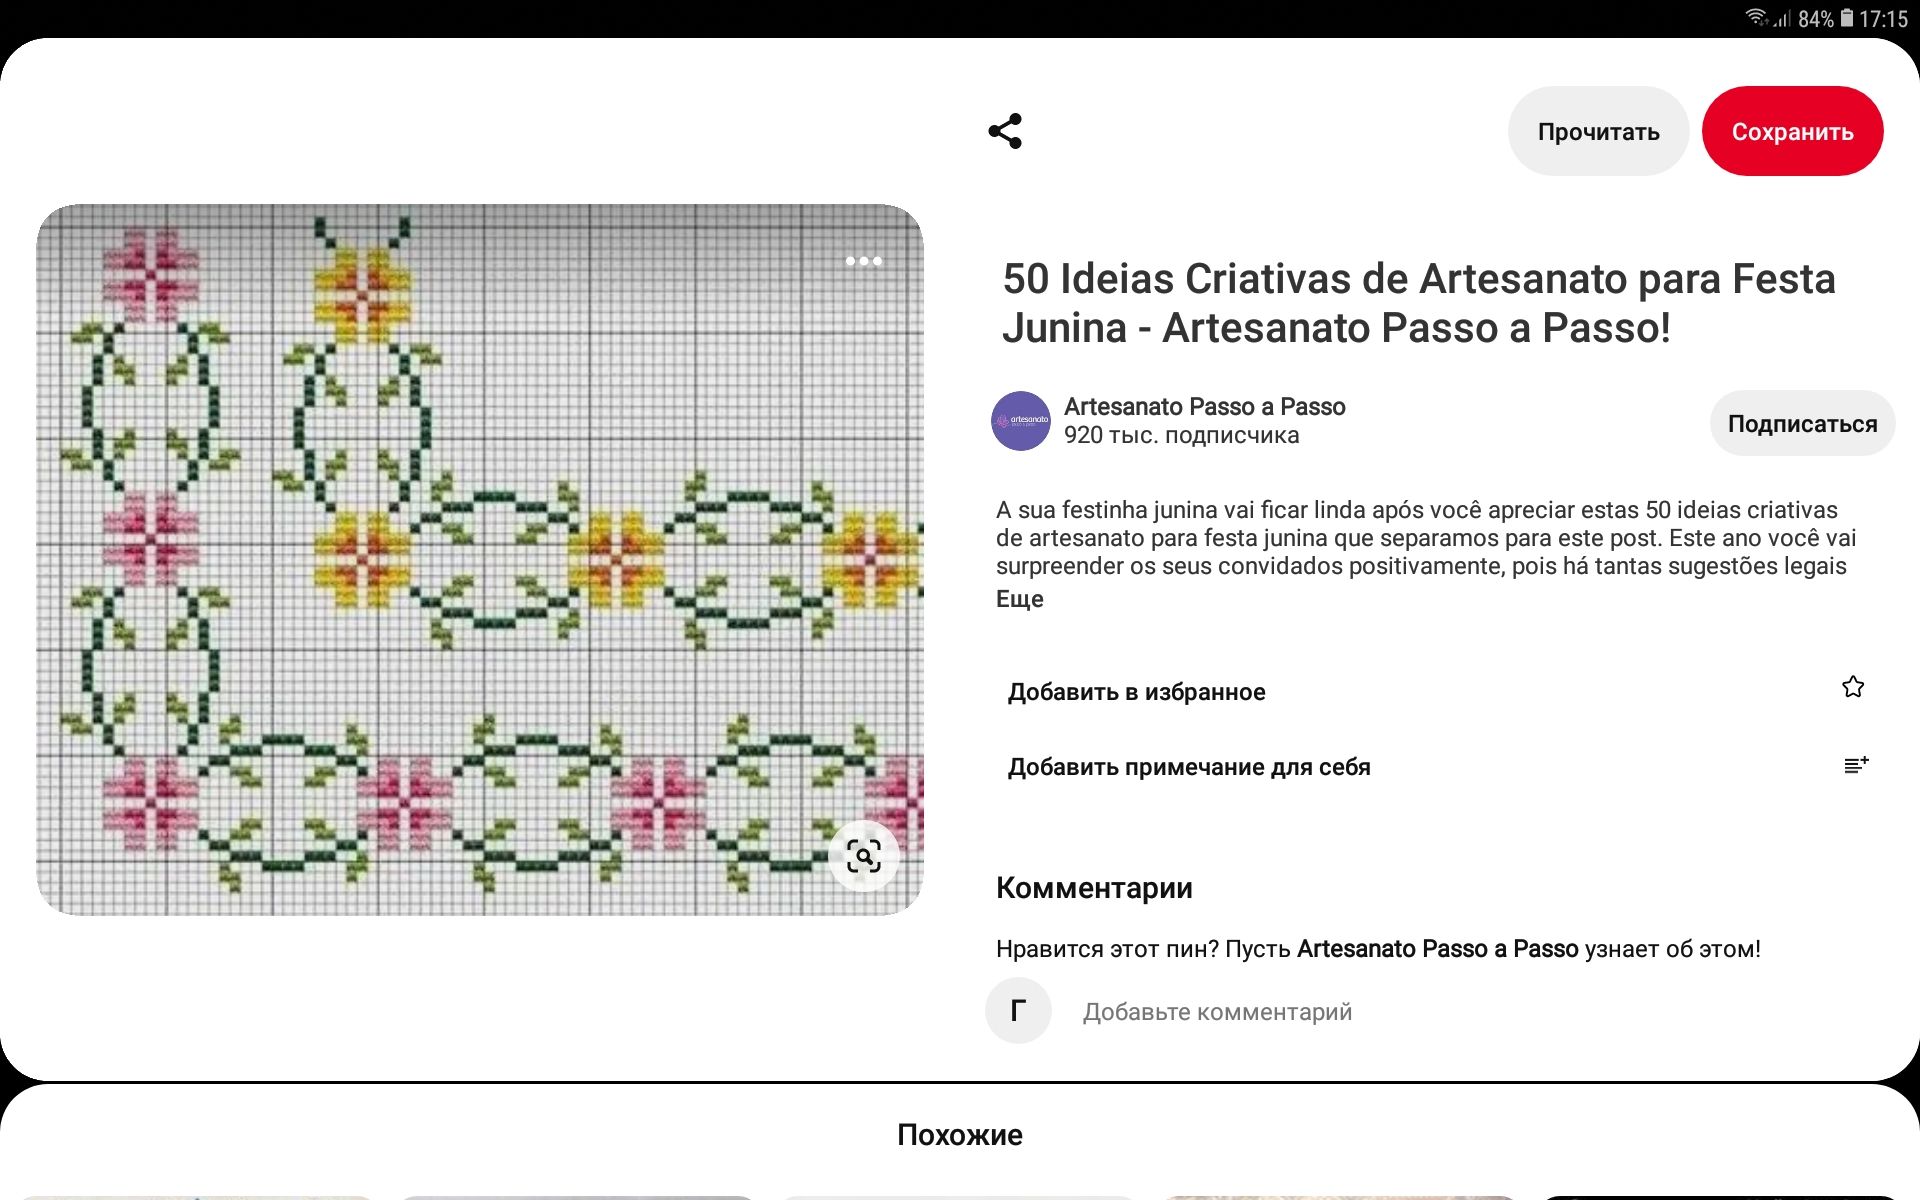Open the Artesanato Passo a Passo creator name link
The width and height of the screenshot is (1920, 1200).
(x=1204, y=407)
